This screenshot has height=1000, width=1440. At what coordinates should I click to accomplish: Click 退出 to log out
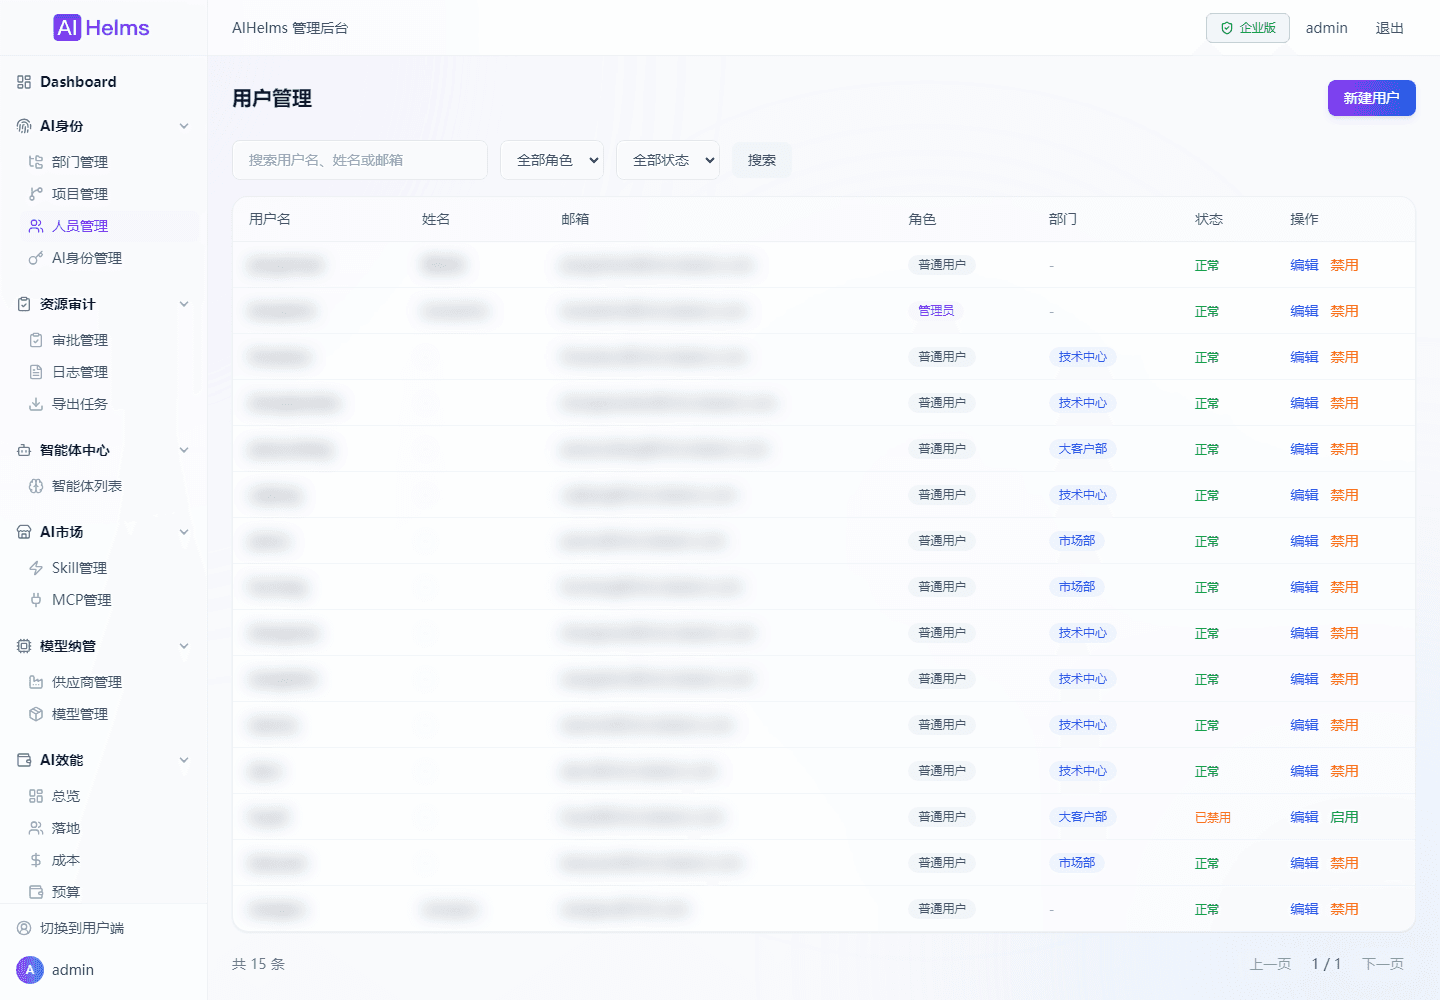click(x=1390, y=28)
